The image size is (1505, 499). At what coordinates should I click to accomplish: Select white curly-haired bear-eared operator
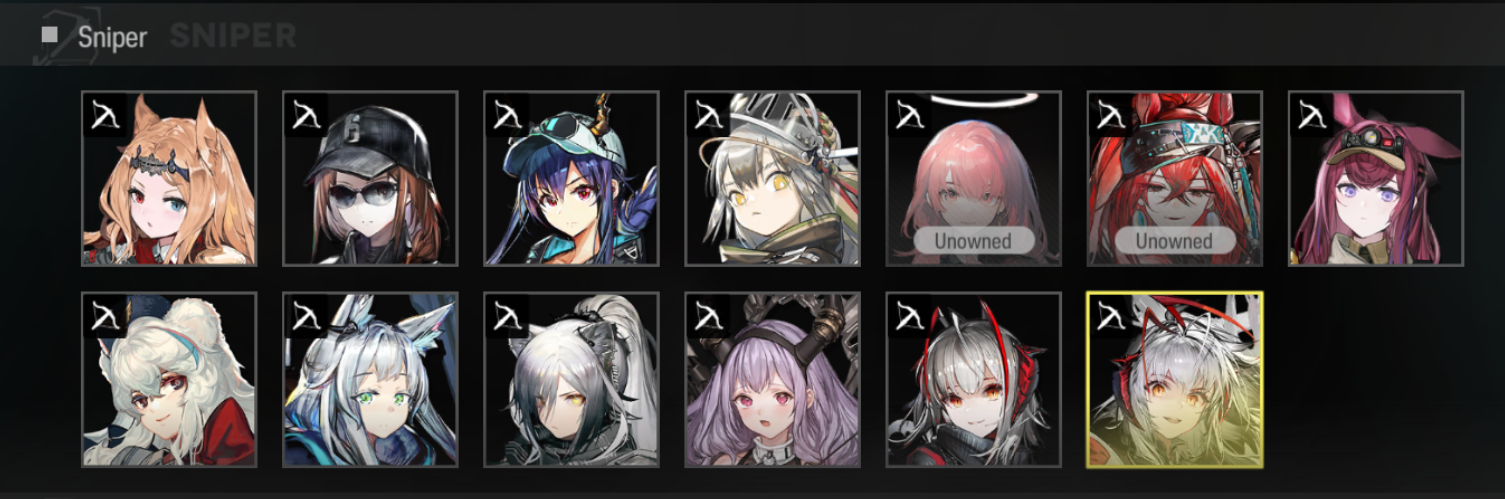click(169, 379)
